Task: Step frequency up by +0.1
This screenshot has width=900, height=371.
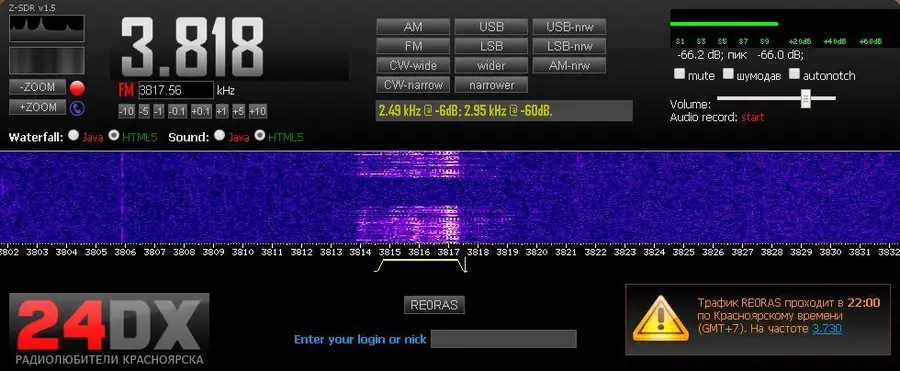Action: click(x=201, y=111)
